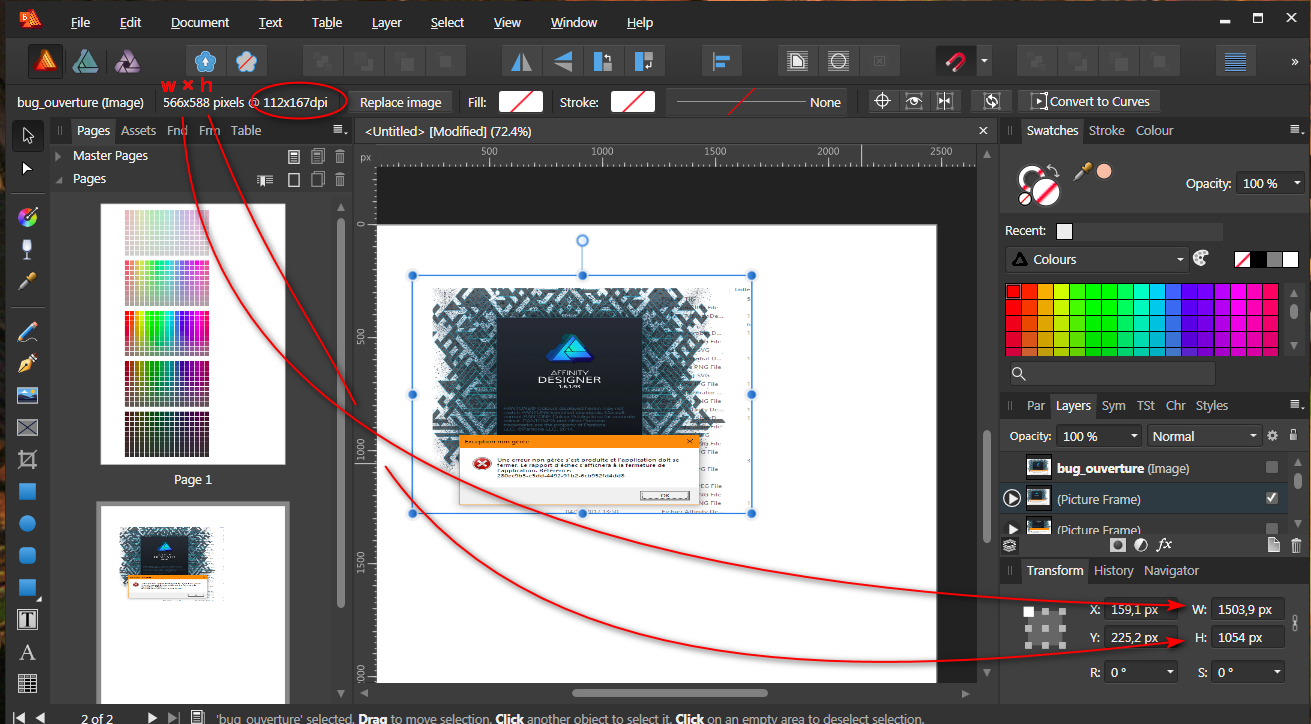Open snapping options dropdown arrow
Screen dimensions: 1311x724
tap(984, 62)
